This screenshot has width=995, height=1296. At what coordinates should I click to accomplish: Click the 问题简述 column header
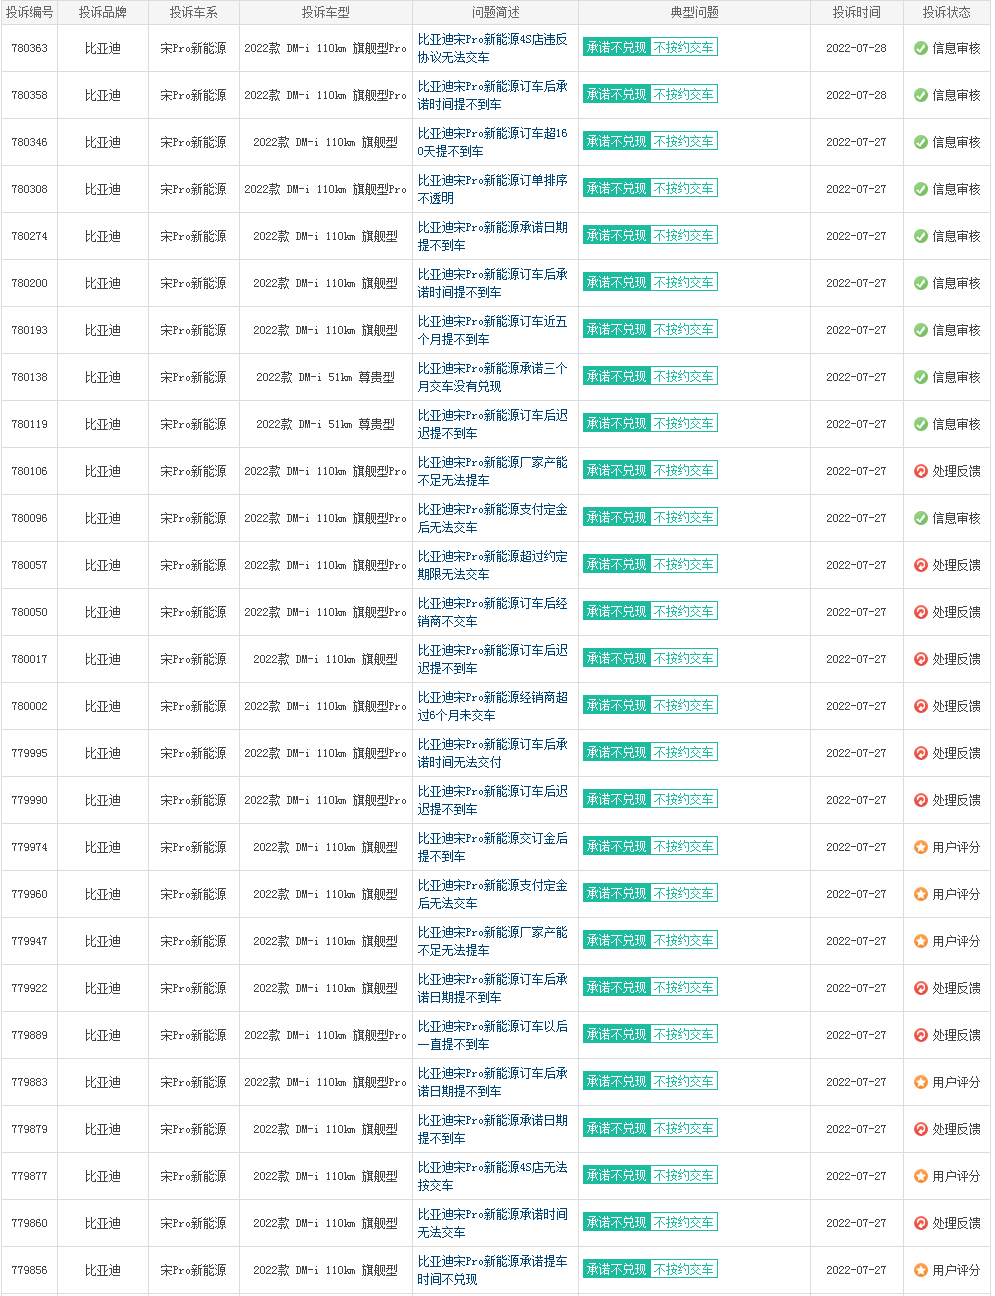[495, 13]
